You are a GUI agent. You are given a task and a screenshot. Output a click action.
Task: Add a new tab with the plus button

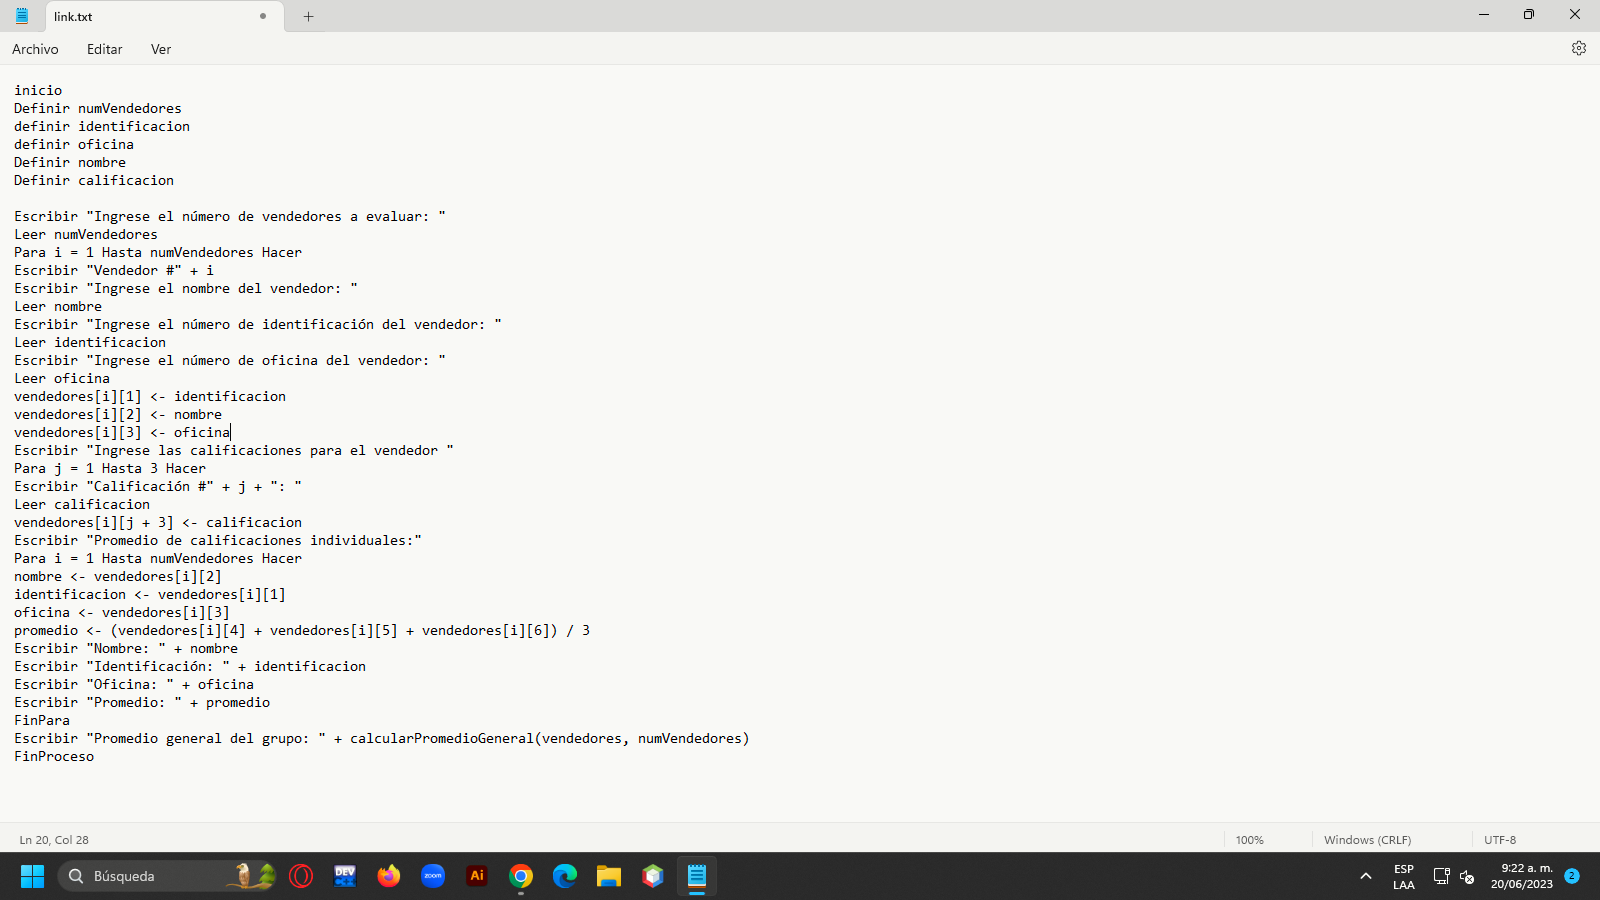[x=308, y=16]
